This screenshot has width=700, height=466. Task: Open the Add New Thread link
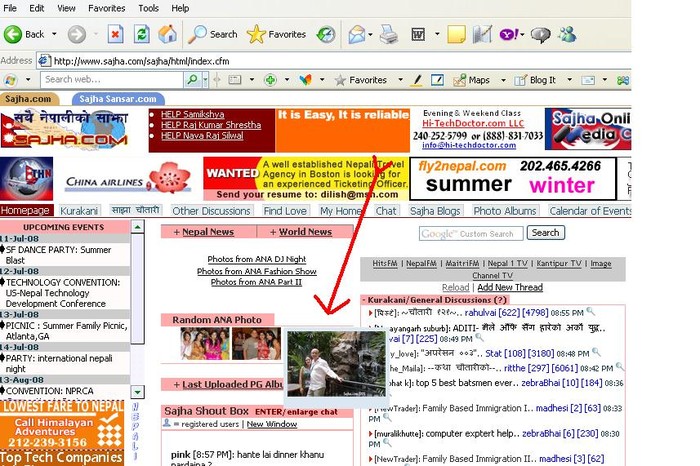(510, 287)
